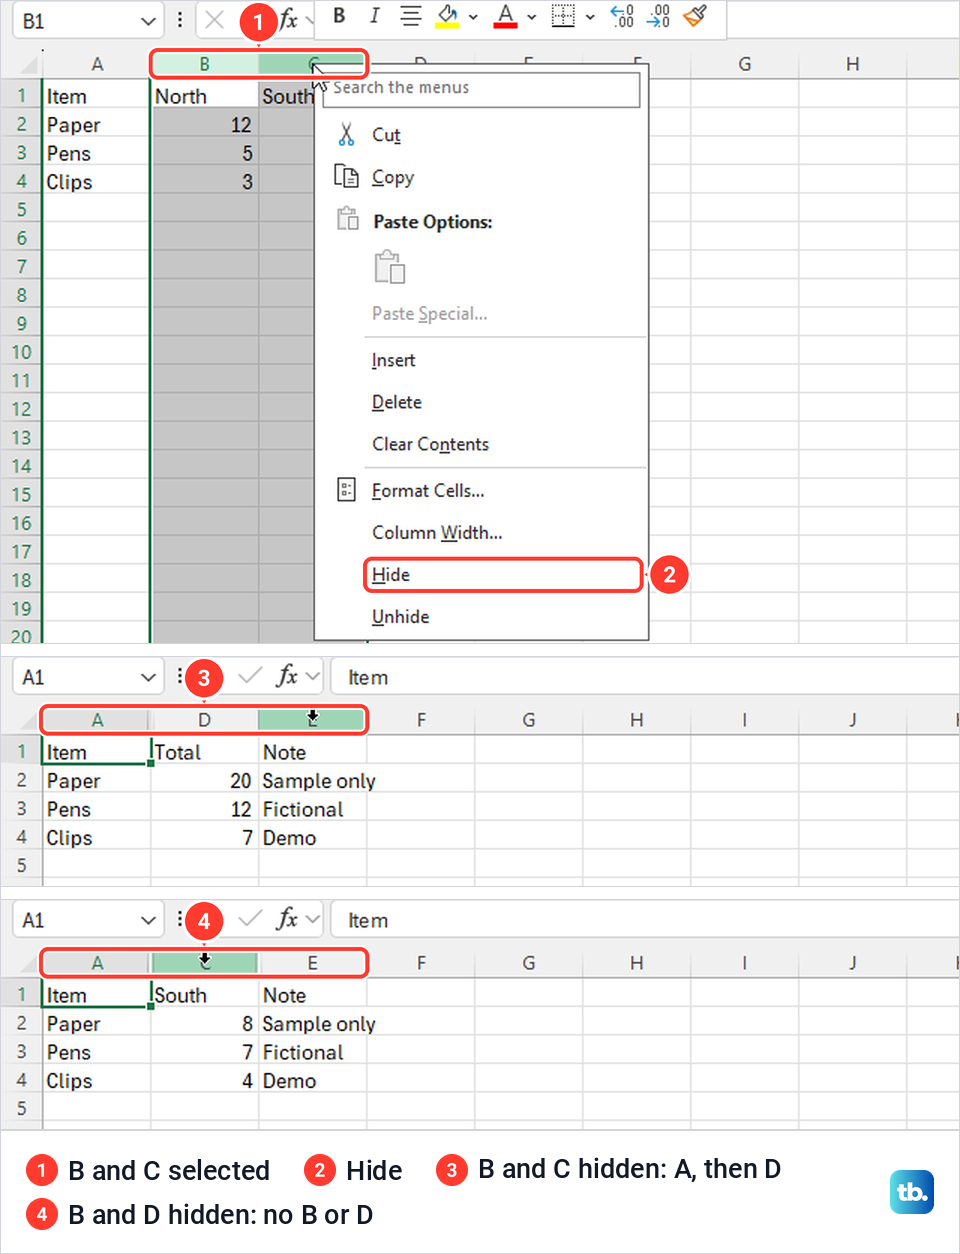The height and width of the screenshot is (1254, 960).
Task: Expand the formula bar chevron in the Total sheet
Action: point(313,677)
